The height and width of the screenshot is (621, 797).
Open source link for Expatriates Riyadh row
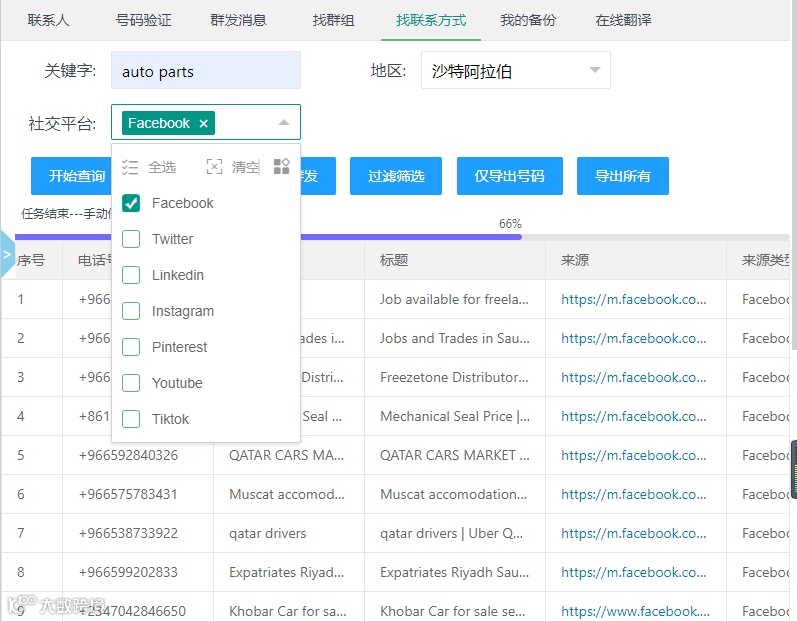pyautogui.click(x=633, y=572)
